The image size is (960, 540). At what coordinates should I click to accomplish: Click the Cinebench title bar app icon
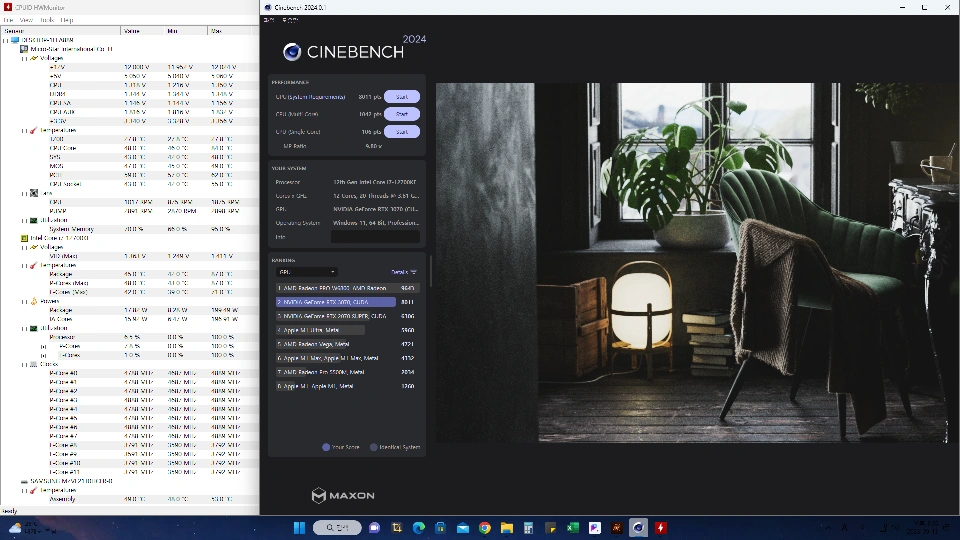[x=268, y=7]
